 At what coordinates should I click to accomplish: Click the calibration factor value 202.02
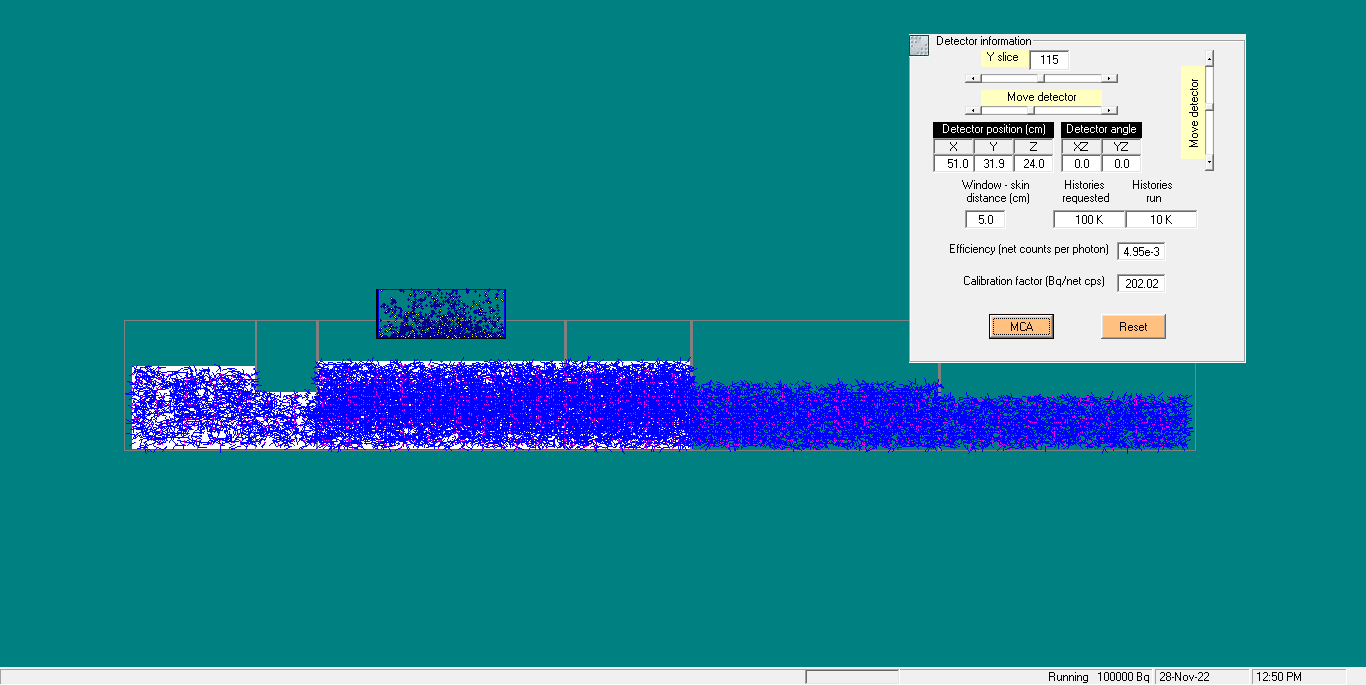point(1140,284)
